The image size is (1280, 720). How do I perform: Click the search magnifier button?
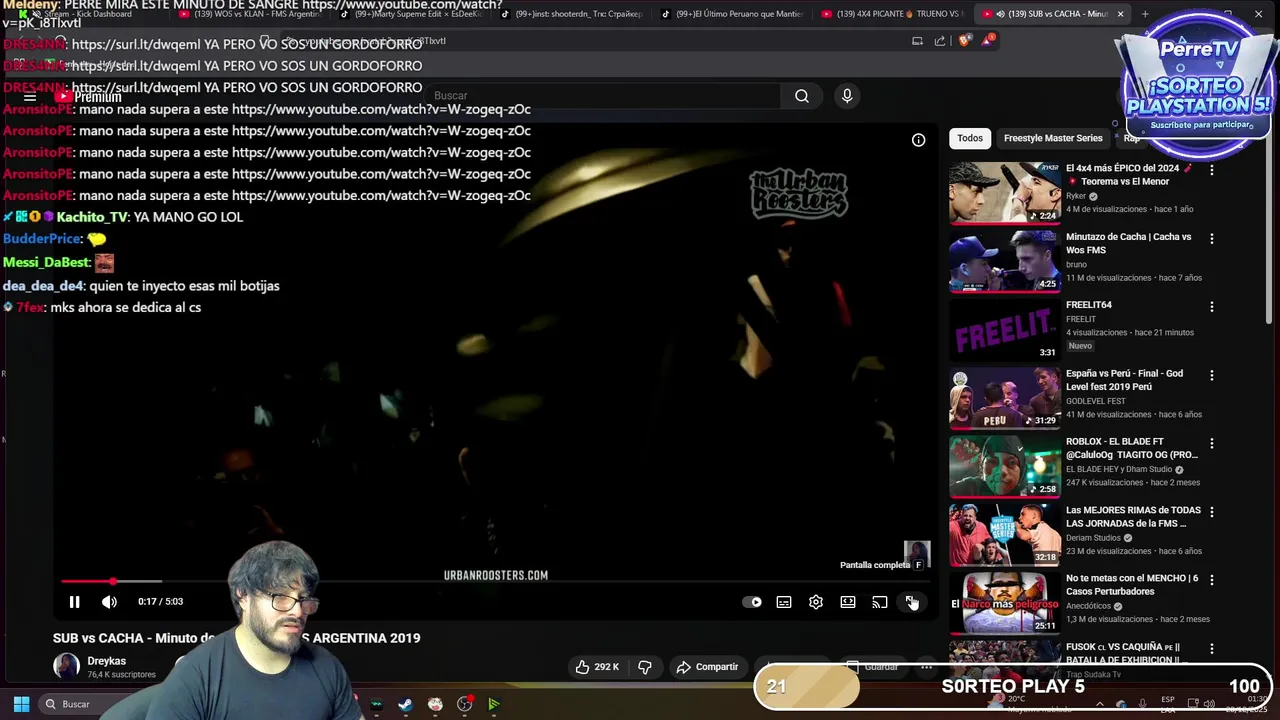[802, 96]
